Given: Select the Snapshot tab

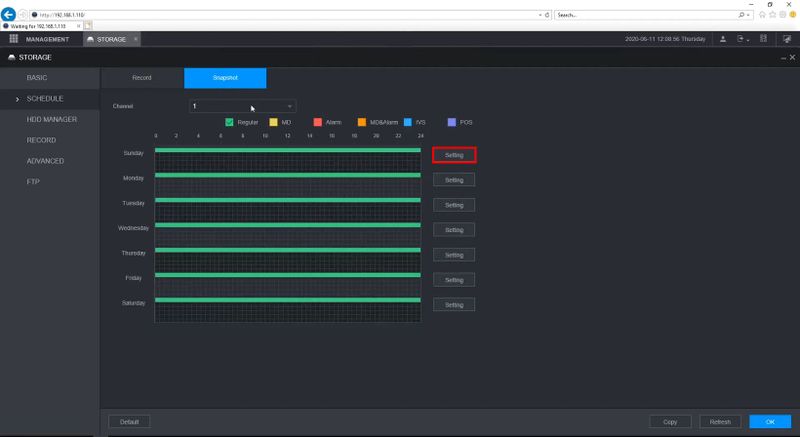Looking at the screenshot, I should click(225, 78).
